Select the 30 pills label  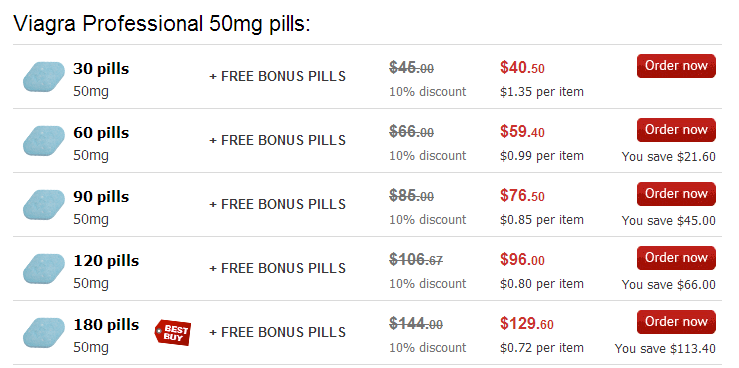coord(101,69)
